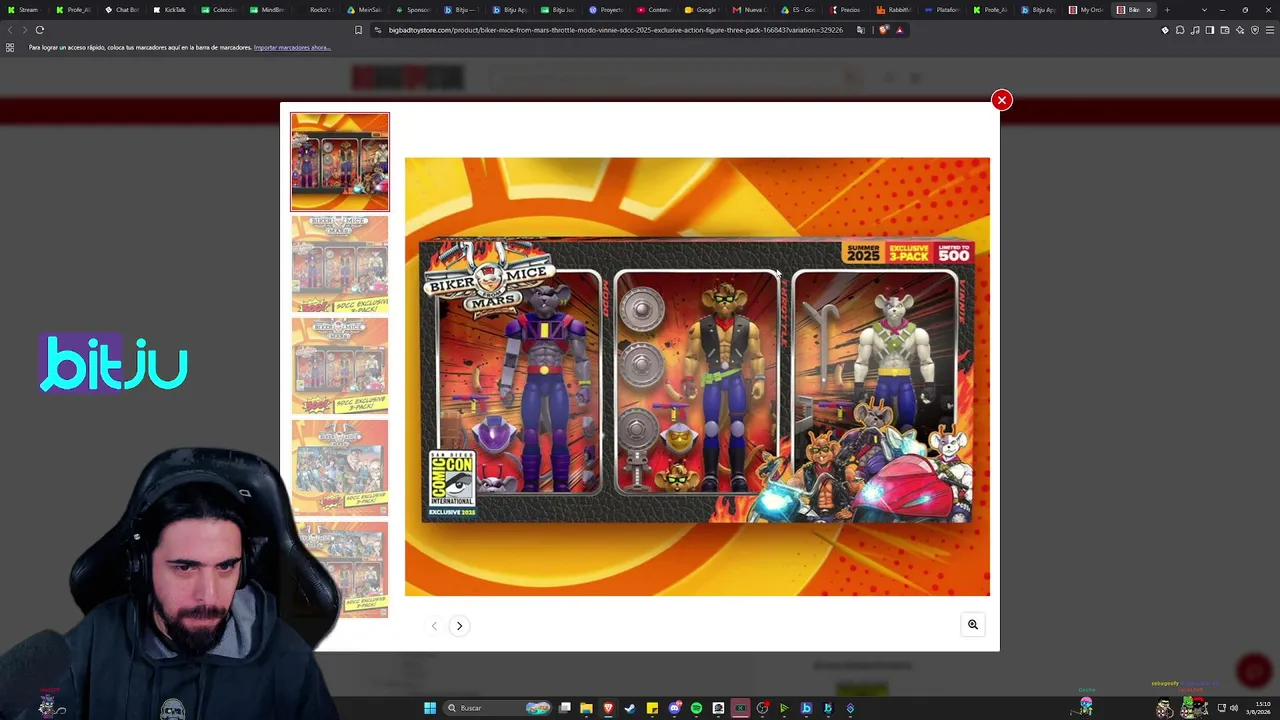This screenshot has height=720, width=1280.
Task: Open Brave Rewards triangle icon
Action: [899, 30]
